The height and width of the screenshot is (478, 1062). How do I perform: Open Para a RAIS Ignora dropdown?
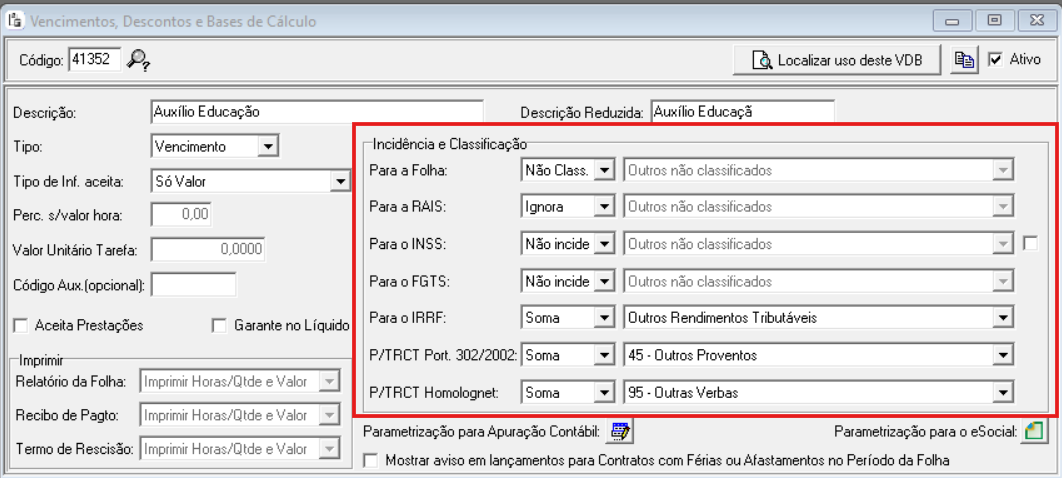click(603, 207)
